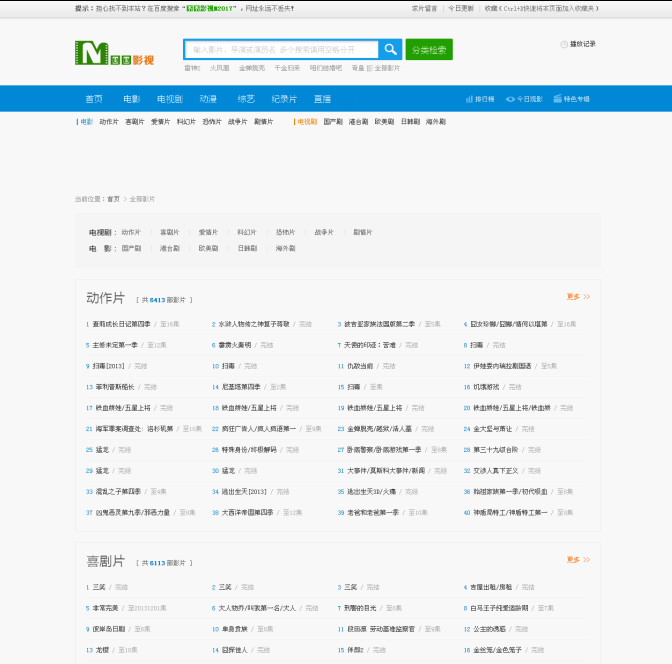This screenshot has width=672, height=664.
Task: Select 恐怖片 in the sub-navigation row
Action: pyautogui.click(x=212, y=122)
